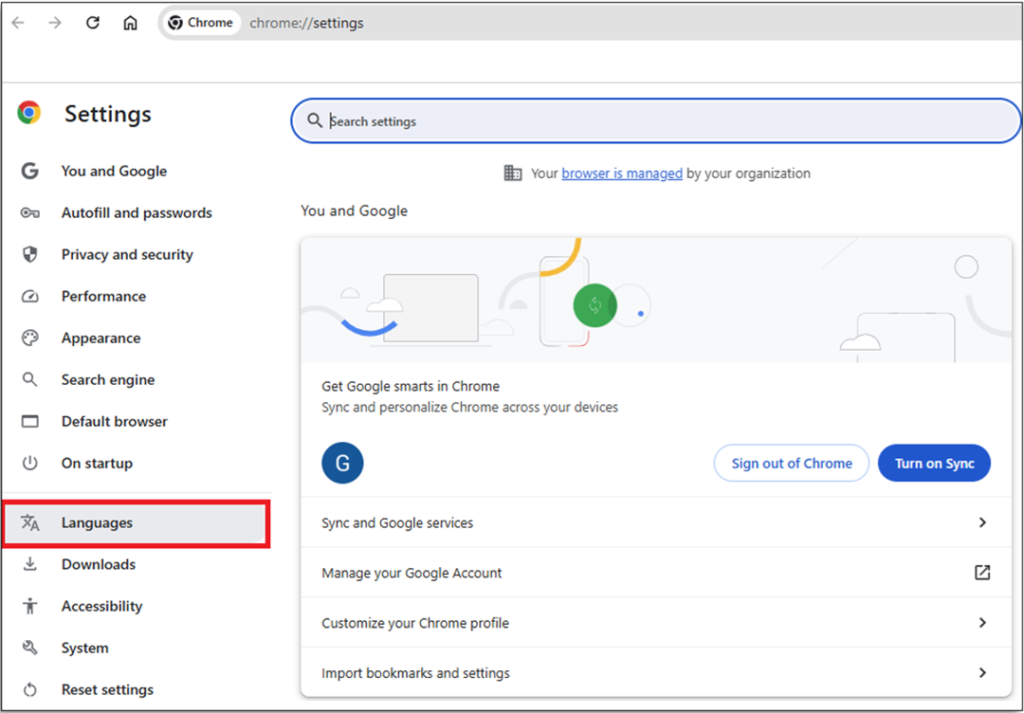Open Privacy and security section
The height and width of the screenshot is (713, 1024).
pos(127,255)
